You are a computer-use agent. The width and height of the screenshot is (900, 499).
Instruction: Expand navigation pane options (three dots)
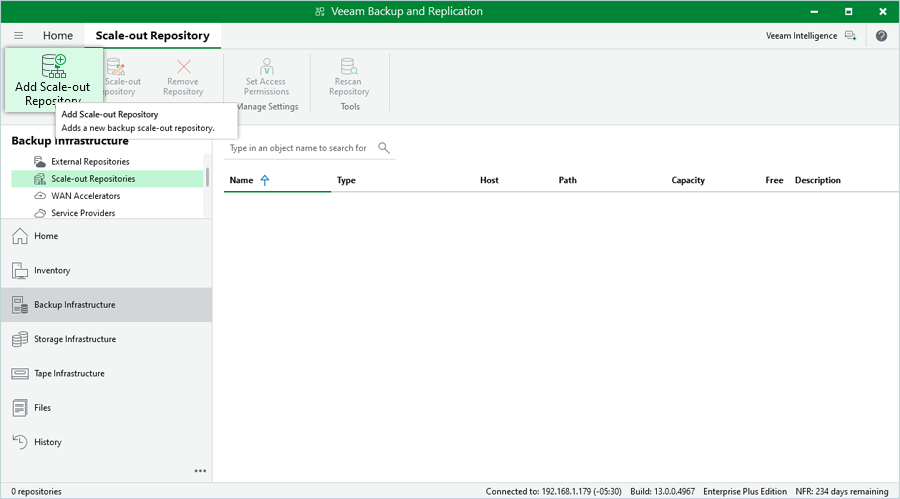tap(200, 471)
